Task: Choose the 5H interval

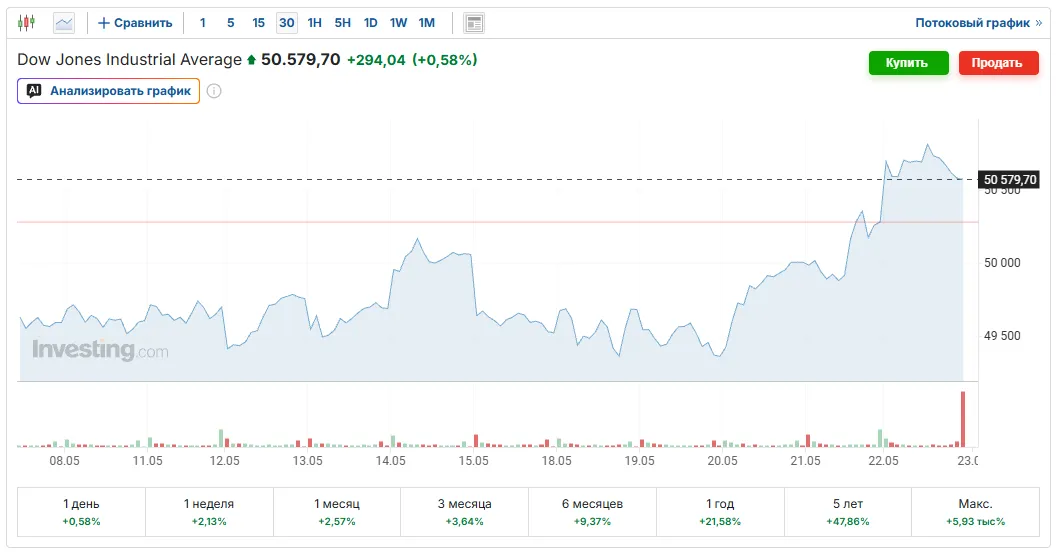Action: click(342, 23)
